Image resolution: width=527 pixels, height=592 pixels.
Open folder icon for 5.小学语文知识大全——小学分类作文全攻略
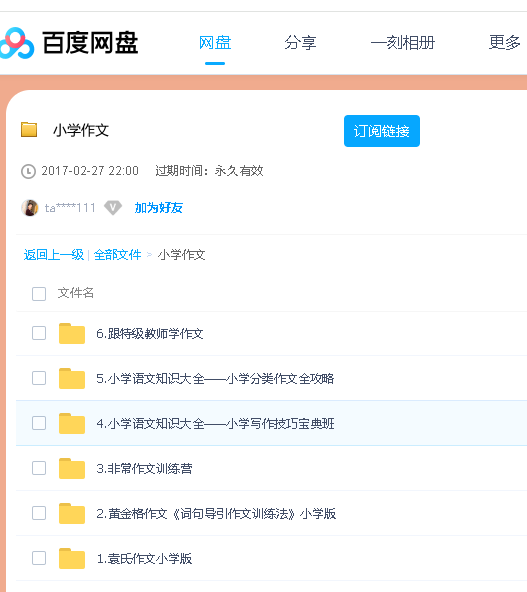pyautogui.click(x=72, y=378)
